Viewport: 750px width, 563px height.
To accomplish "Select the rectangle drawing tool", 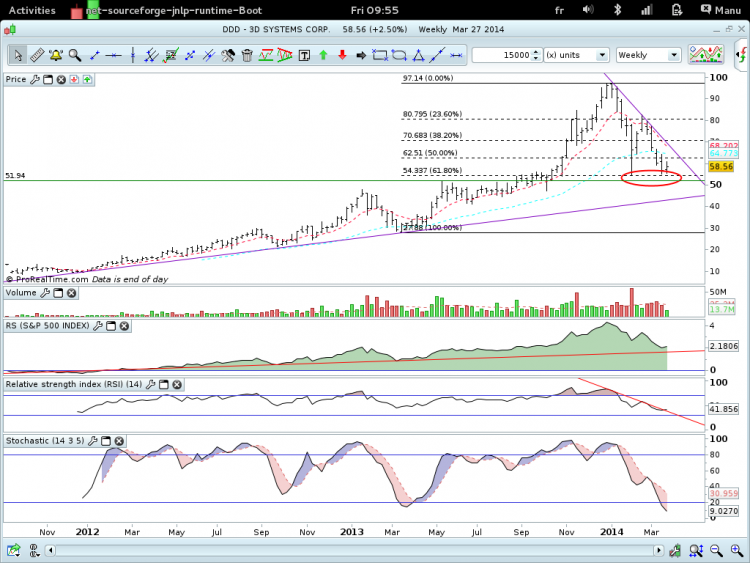I will 380,55.
